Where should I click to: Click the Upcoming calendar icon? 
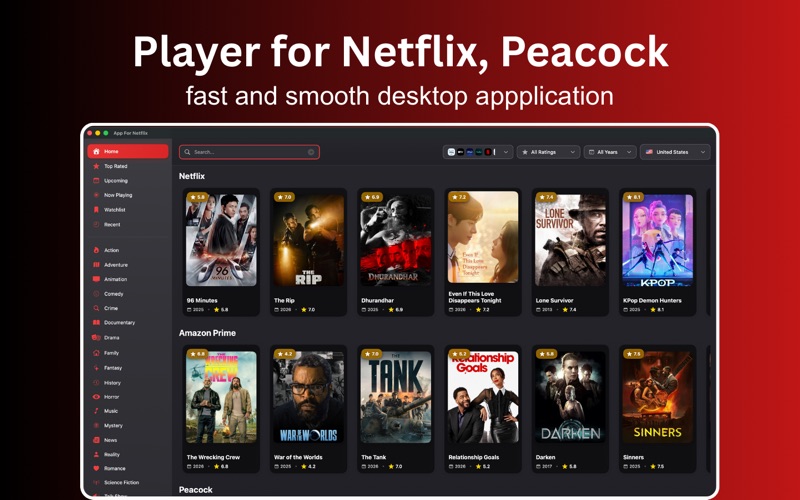point(96,181)
